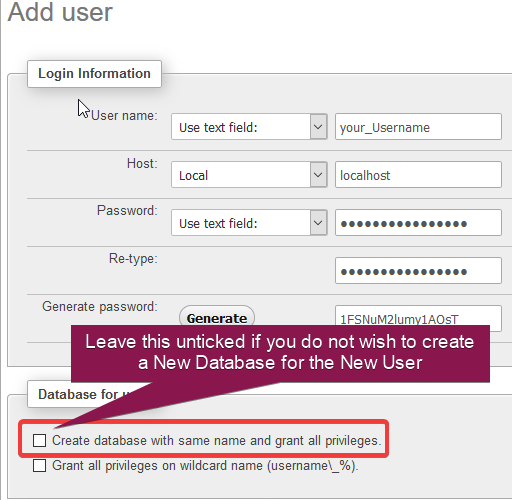Click the Re-type label text
This screenshot has width=512, height=500.
point(133,259)
